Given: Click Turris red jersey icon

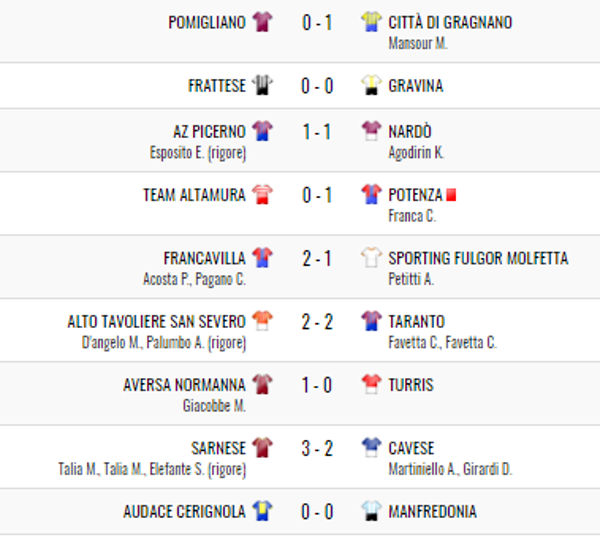Looking at the screenshot, I should click(x=372, y=385).
